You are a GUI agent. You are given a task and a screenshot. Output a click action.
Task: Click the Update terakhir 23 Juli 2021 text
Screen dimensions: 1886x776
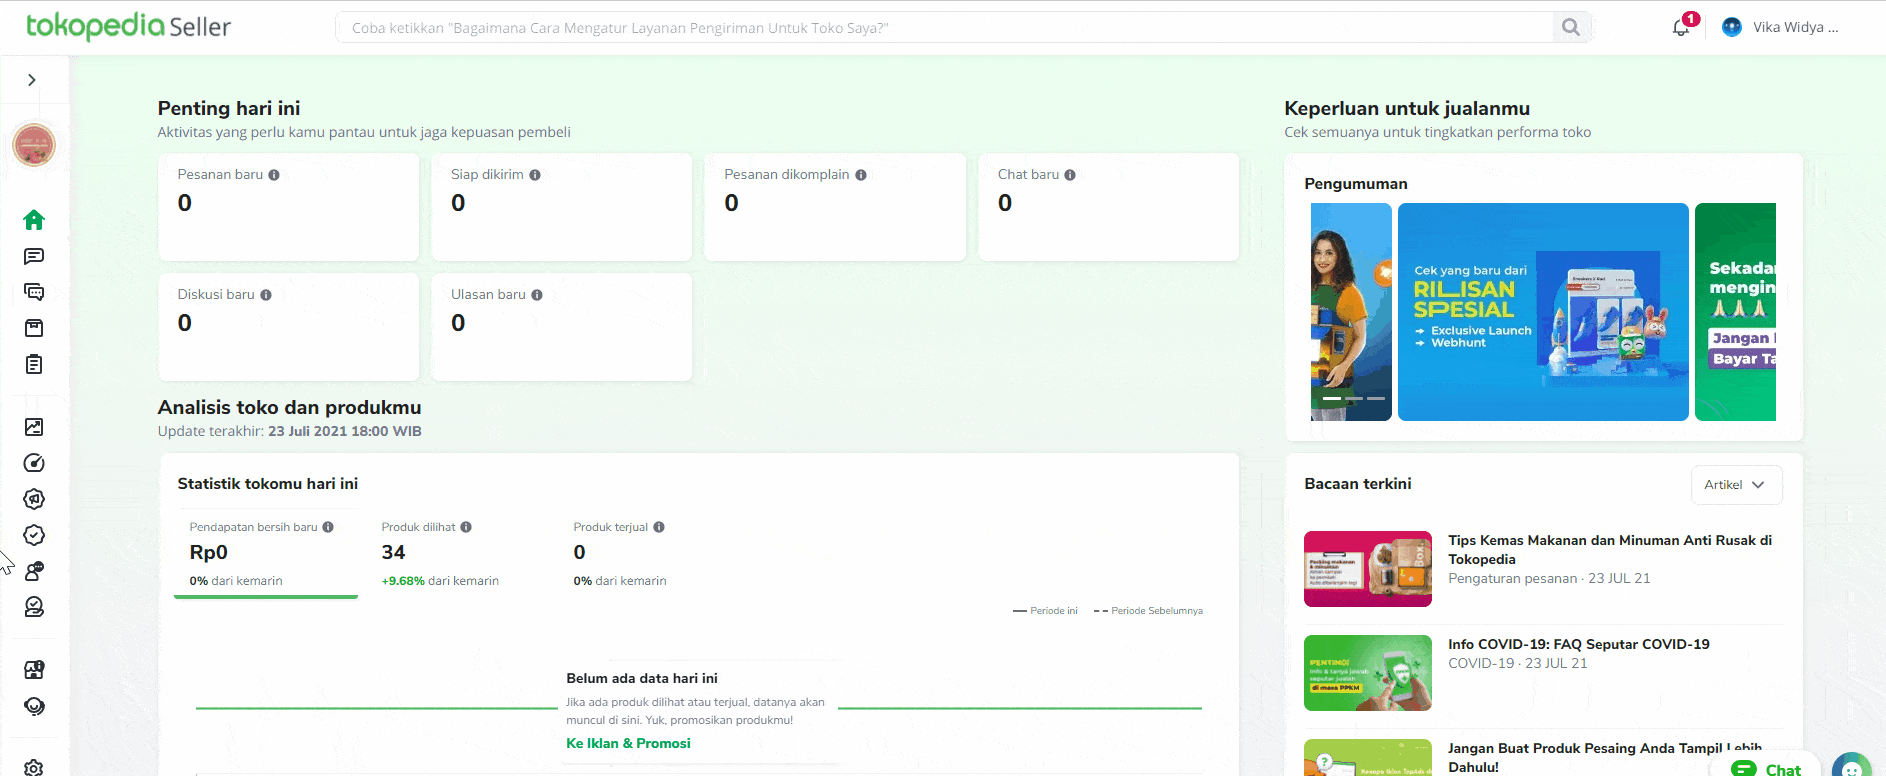coord(289,431)
